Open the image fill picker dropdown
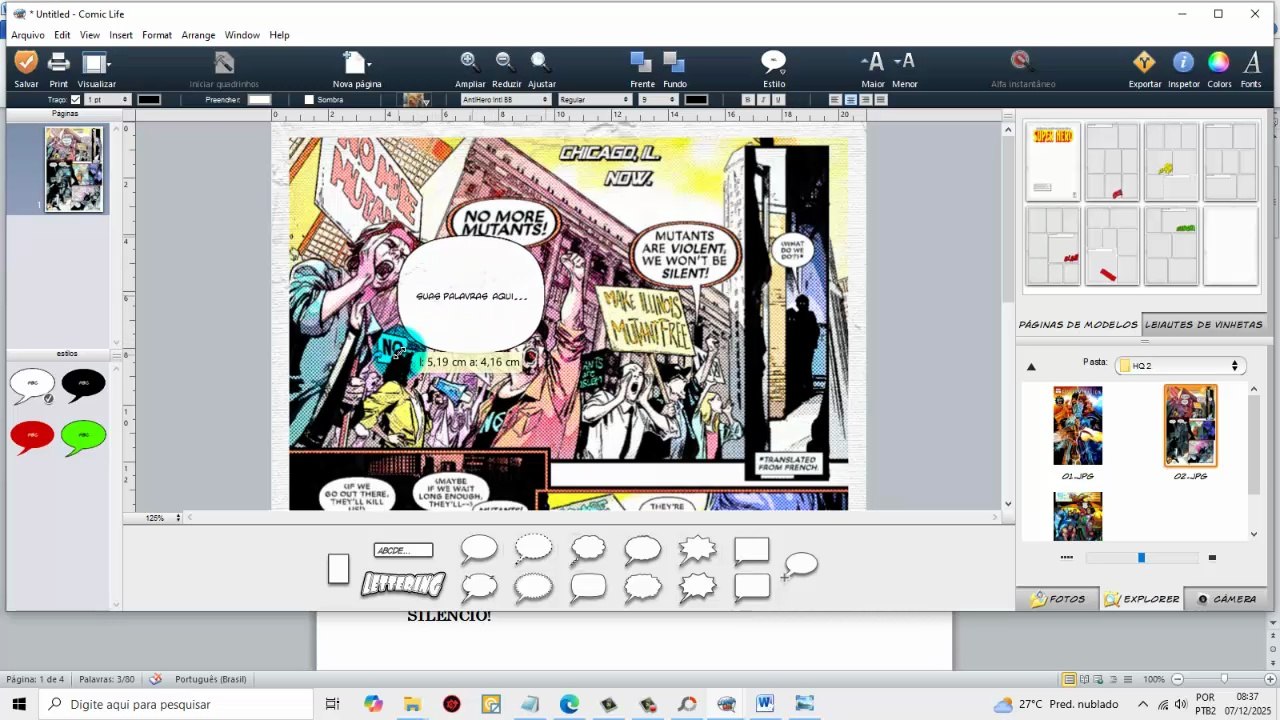Screen dimensions: 1280x720 click(x=416, y=100)
